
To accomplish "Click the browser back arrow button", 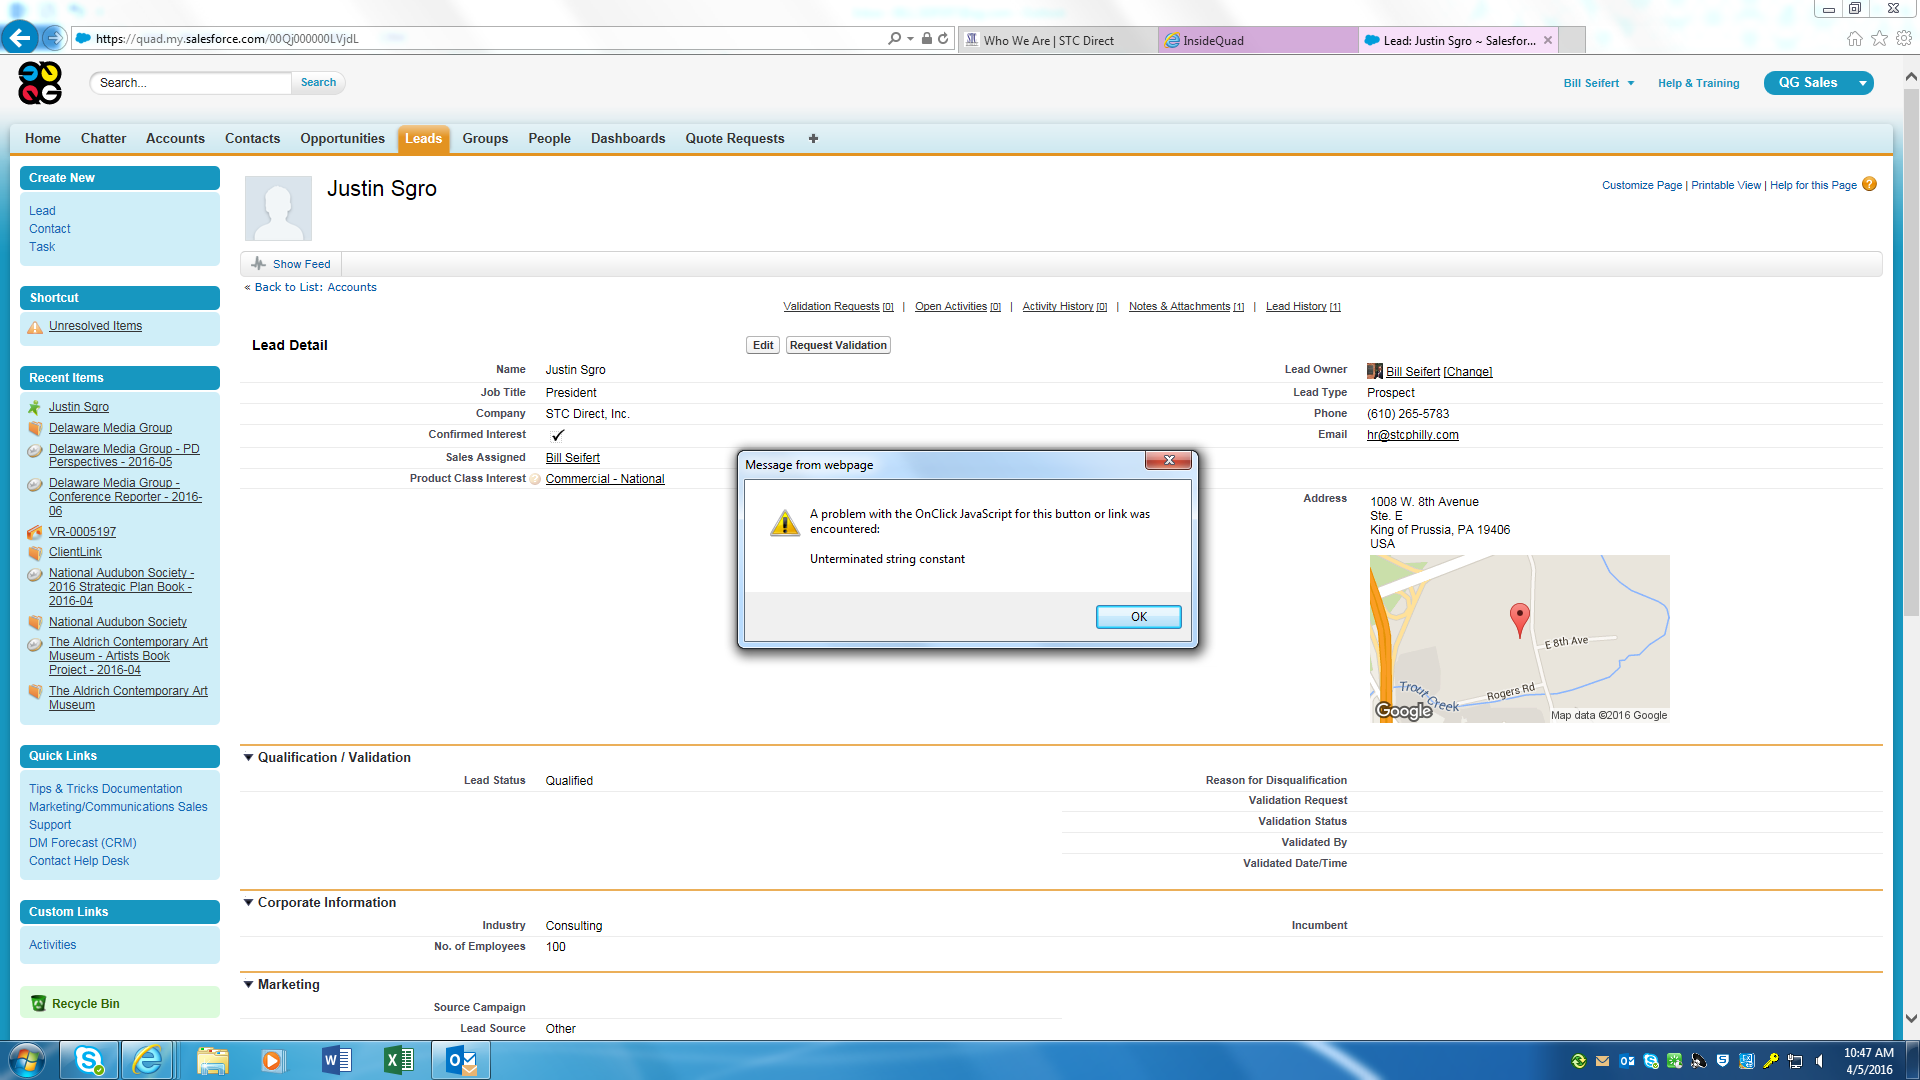I will [x=20, y=39].
